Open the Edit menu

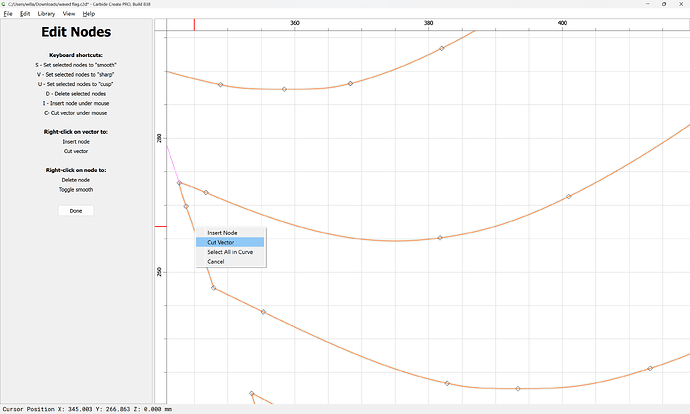(25, 14)
